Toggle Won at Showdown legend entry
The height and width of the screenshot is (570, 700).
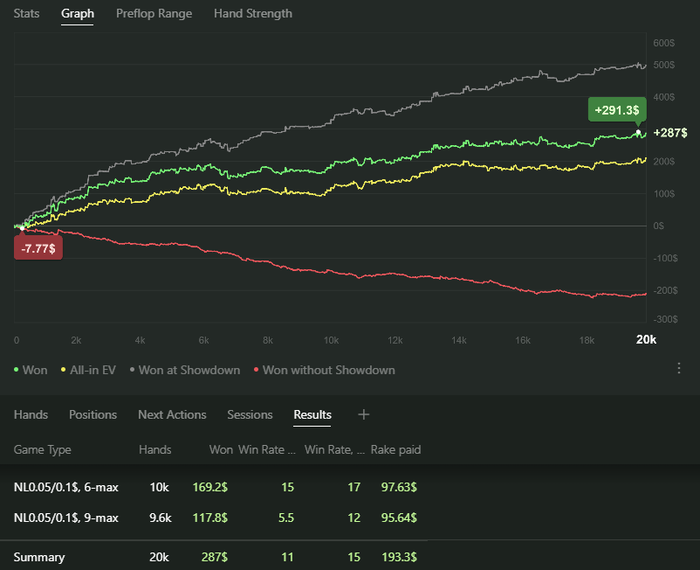[x=185, y=370]
